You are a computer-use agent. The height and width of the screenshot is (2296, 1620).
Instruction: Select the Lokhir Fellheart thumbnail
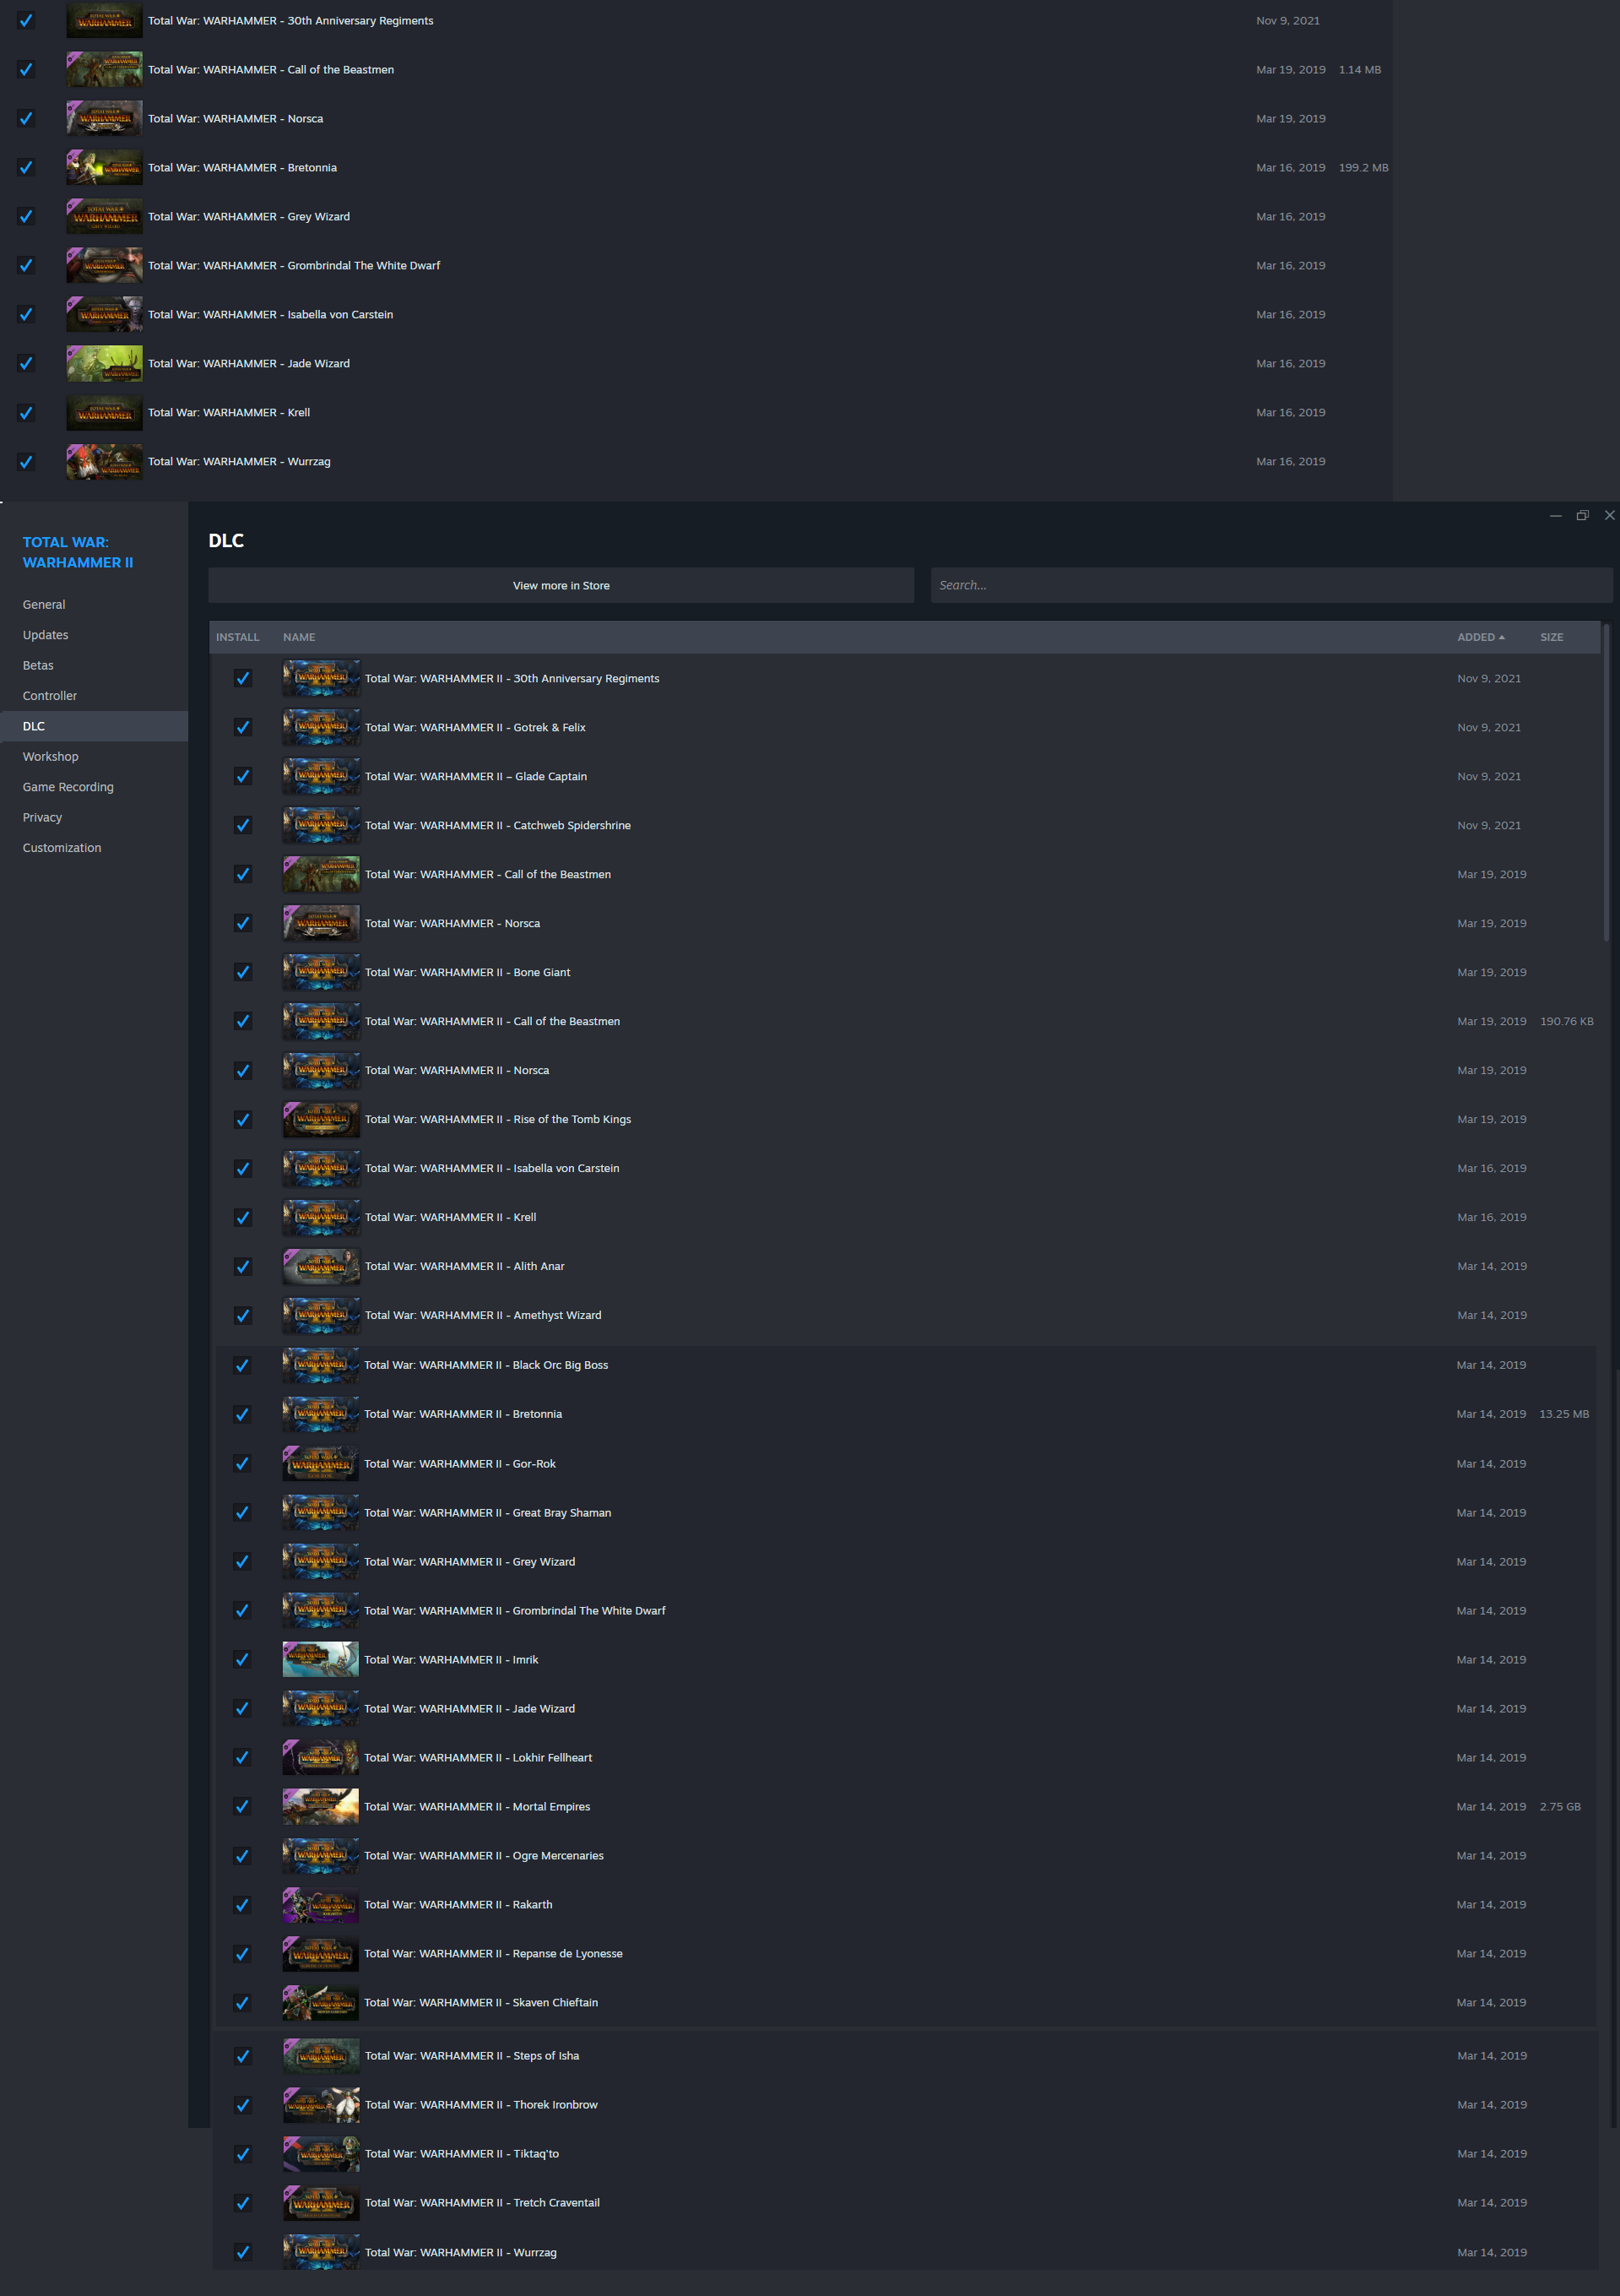click(x=321, y=1757)
